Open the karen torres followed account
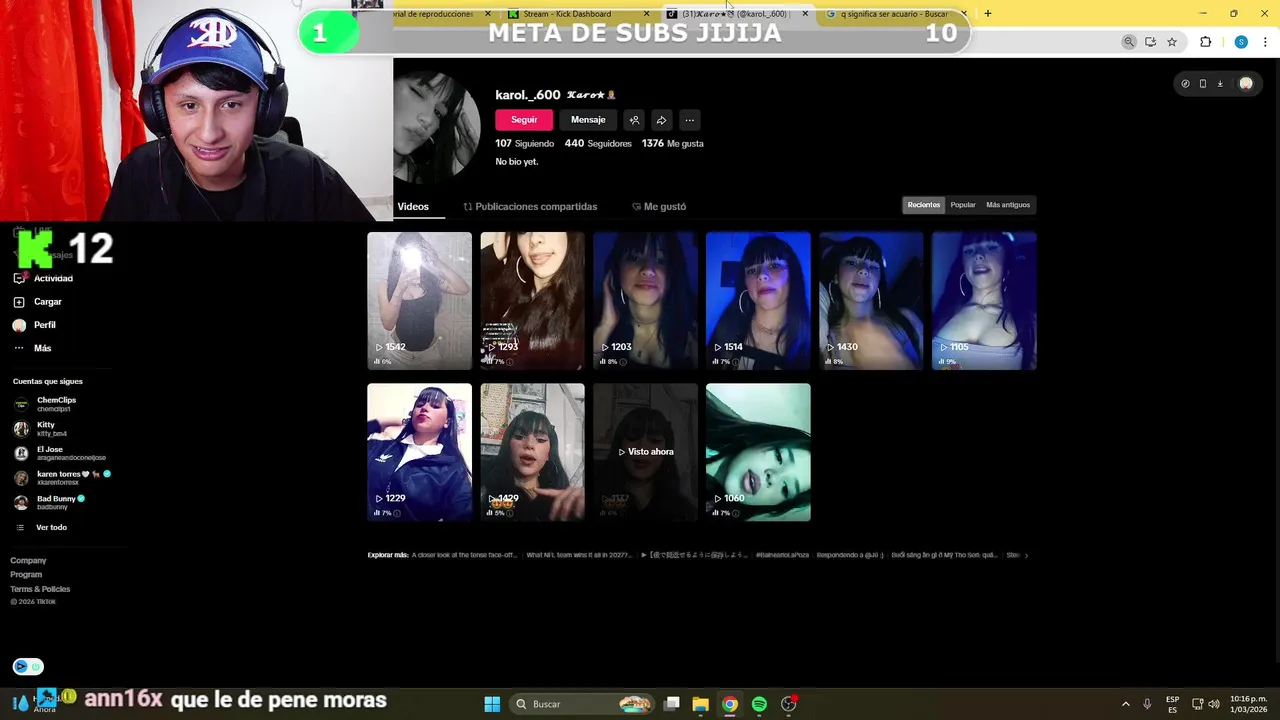This screenshot has width=1280, height=720. point(62,478)
